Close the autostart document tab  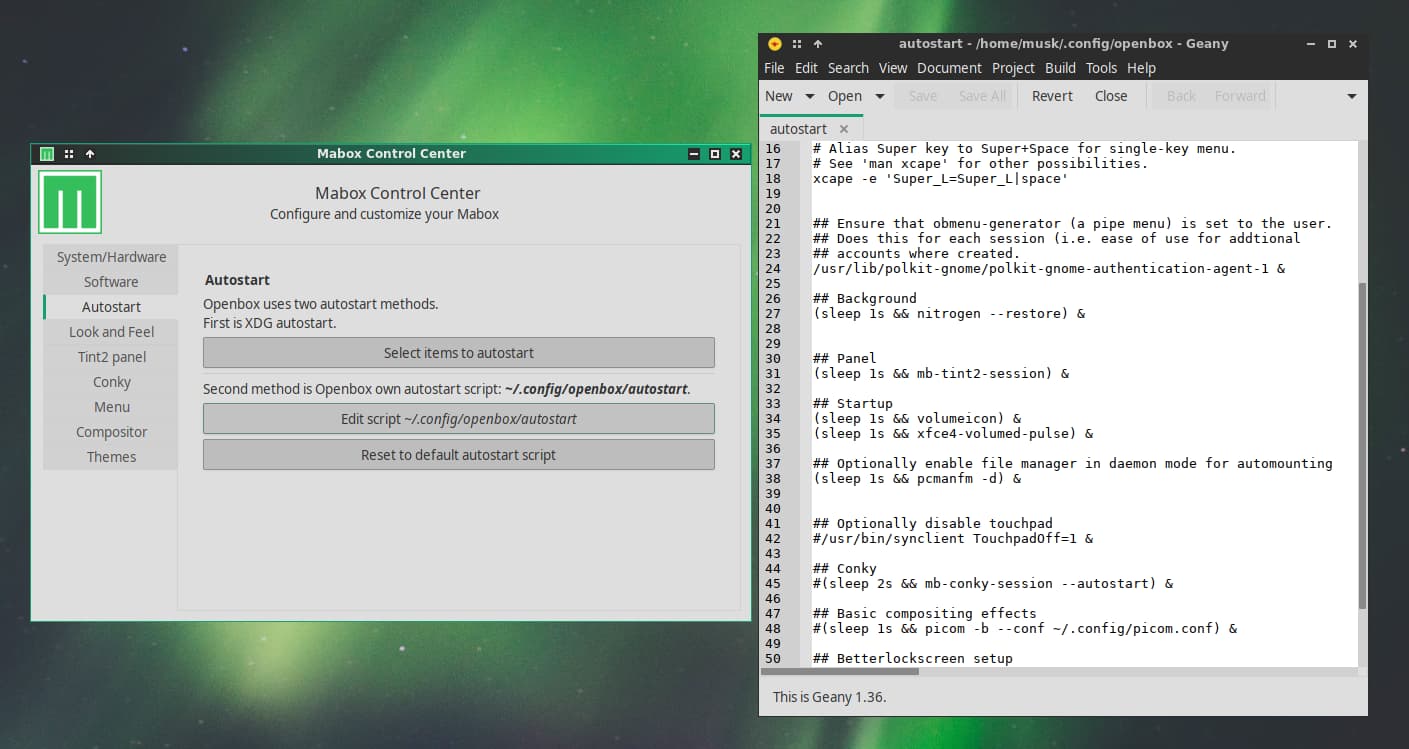pos(844,129)
